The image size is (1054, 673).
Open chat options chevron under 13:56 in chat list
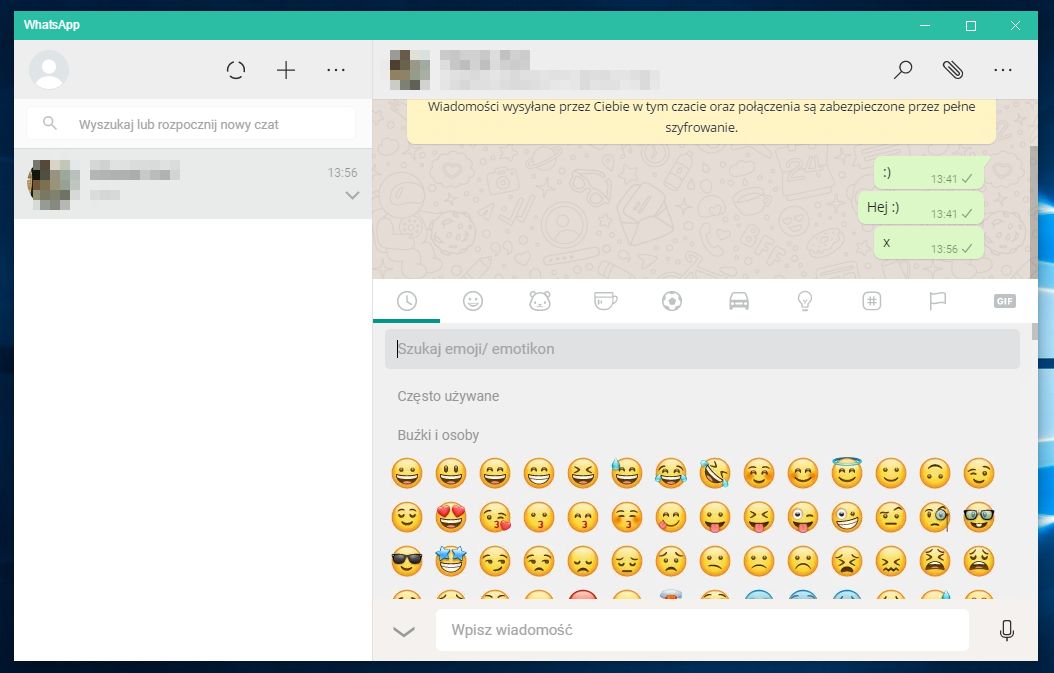pos(352,195)
